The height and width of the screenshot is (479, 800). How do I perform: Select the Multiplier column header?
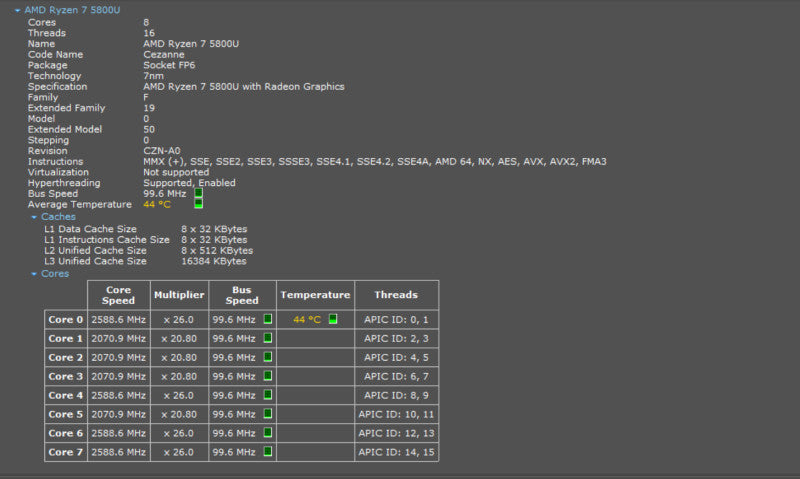[x=179, y=295]
